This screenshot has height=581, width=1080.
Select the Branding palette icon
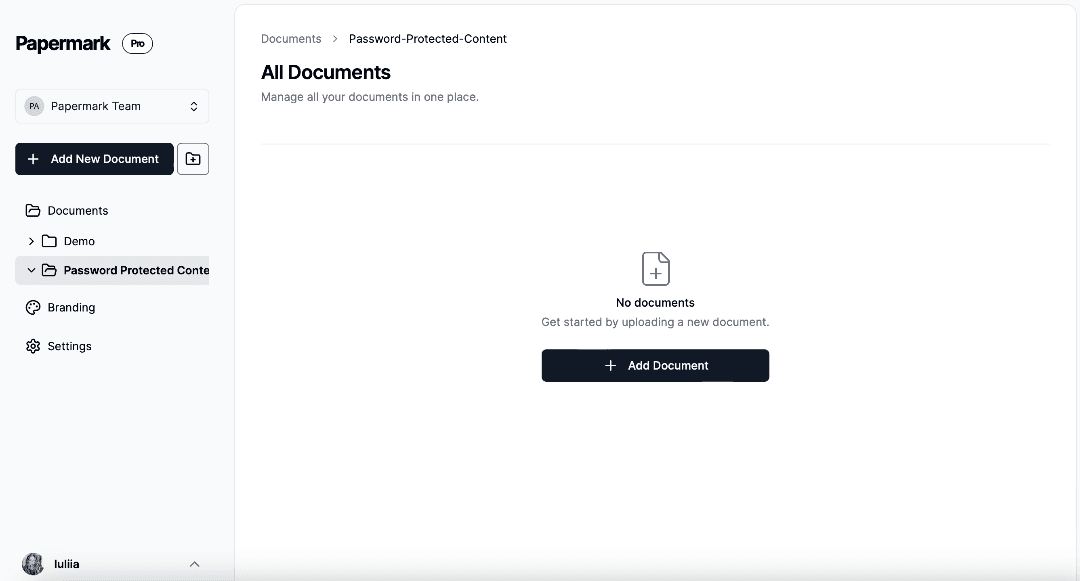pos(33,307)
